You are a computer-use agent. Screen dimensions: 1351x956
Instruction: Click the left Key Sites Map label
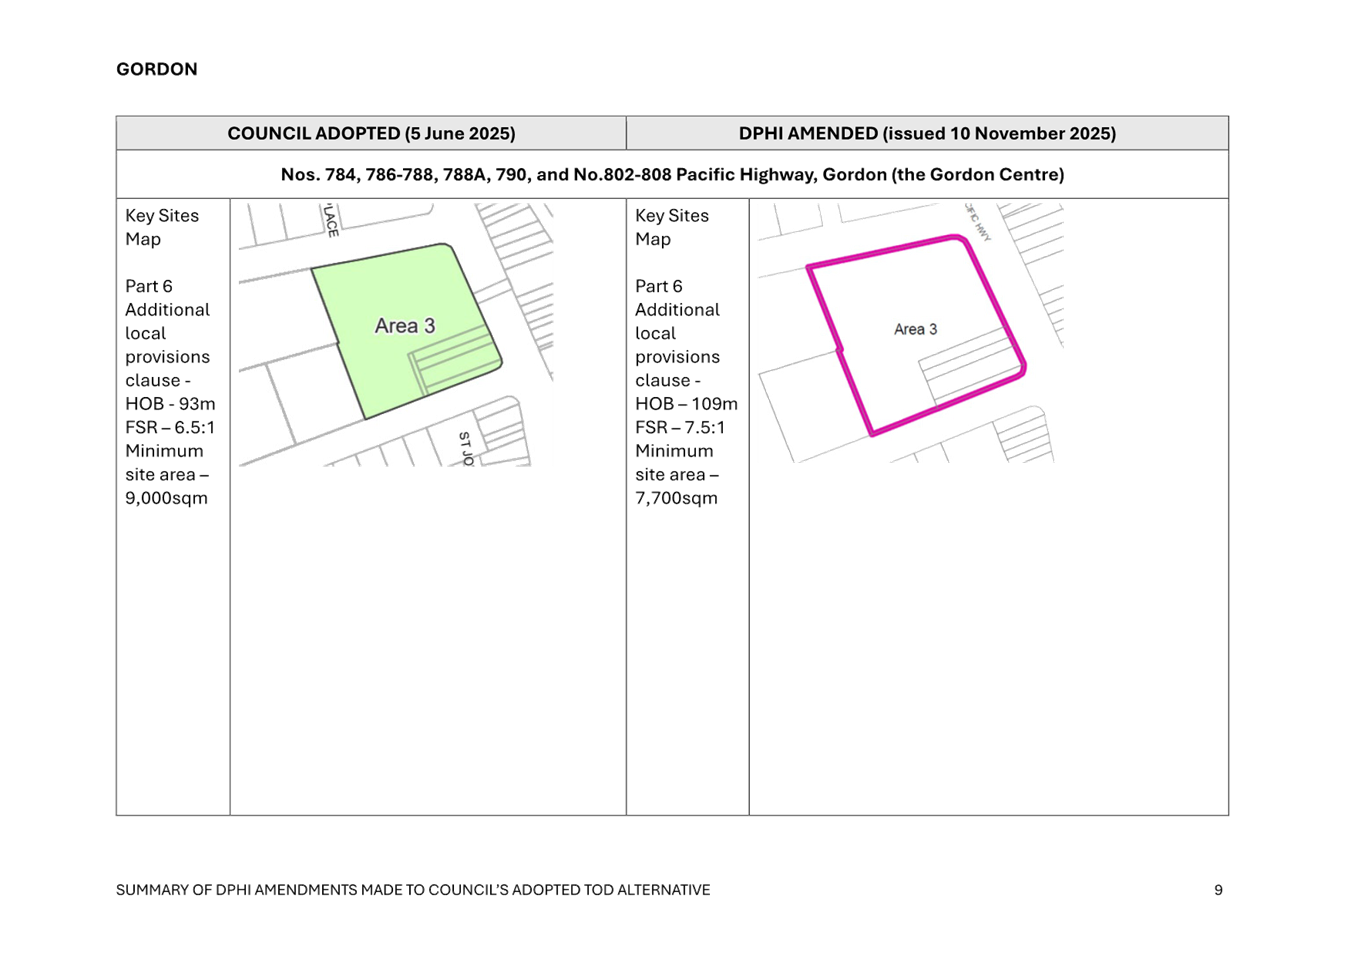click(161, 227)
